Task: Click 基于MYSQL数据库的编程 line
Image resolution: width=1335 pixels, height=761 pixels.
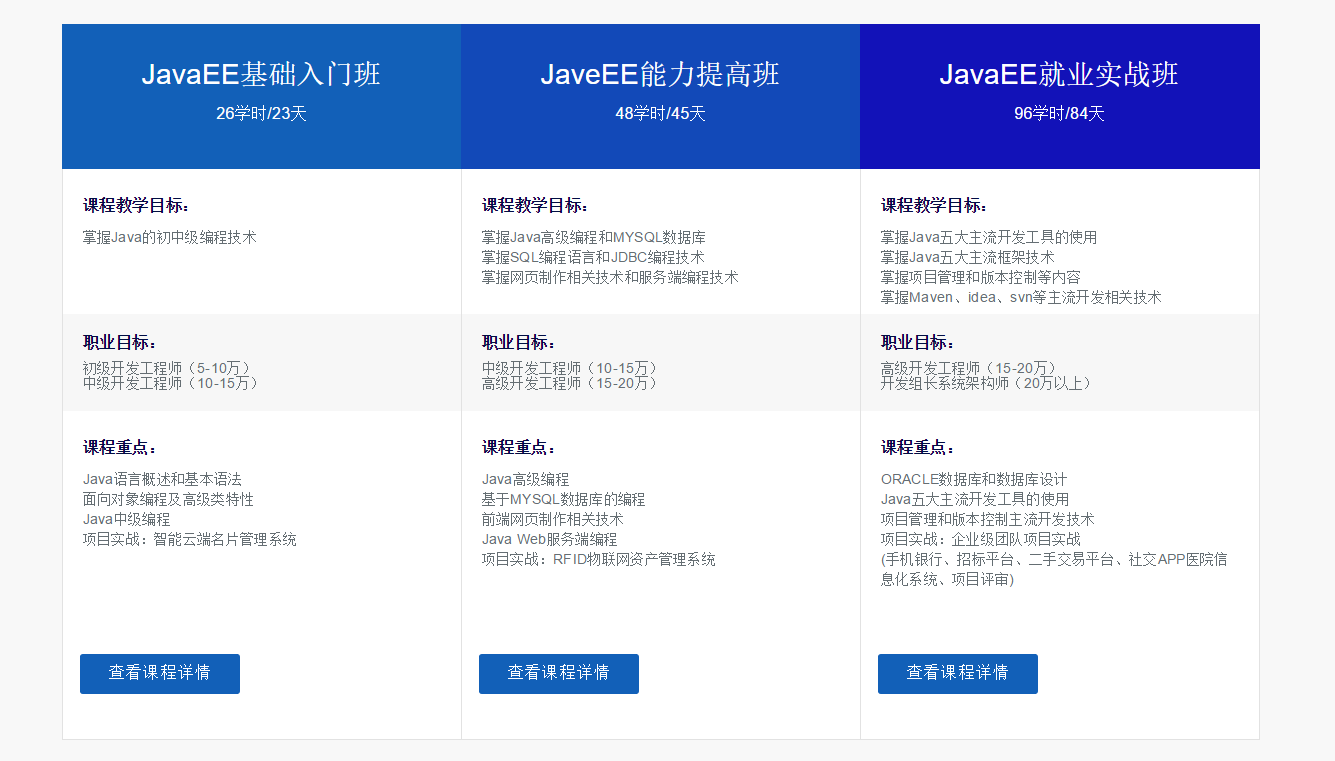Action: click(x=564, y=499)
